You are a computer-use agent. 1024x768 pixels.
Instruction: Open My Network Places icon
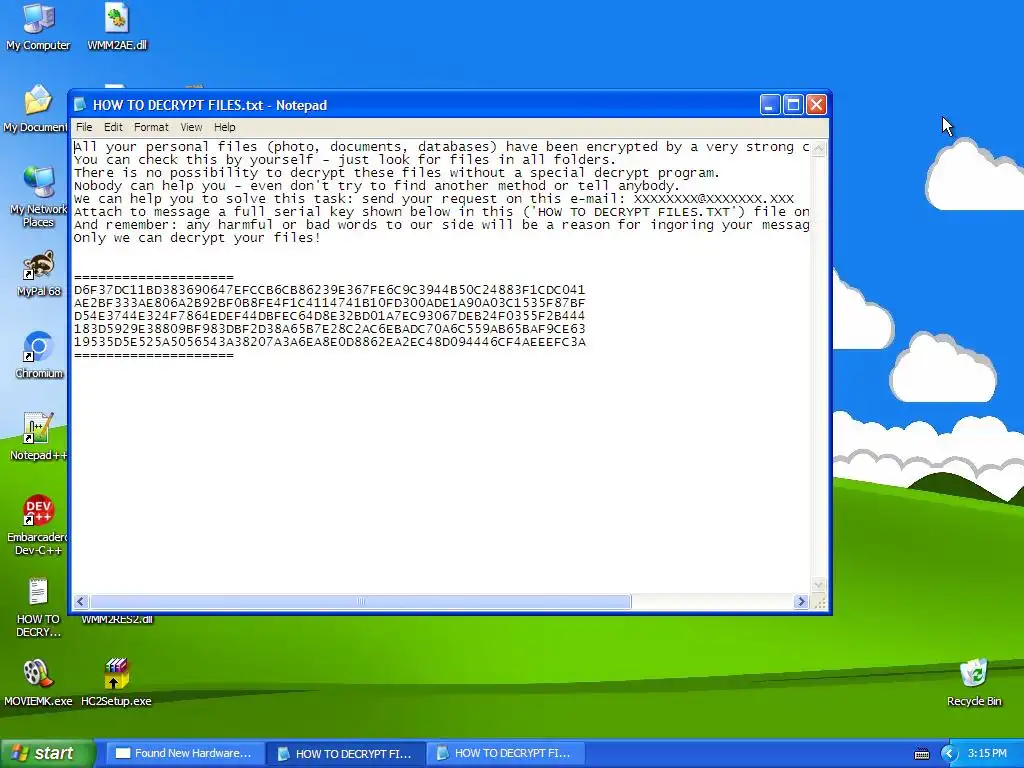tap(38, 196)
